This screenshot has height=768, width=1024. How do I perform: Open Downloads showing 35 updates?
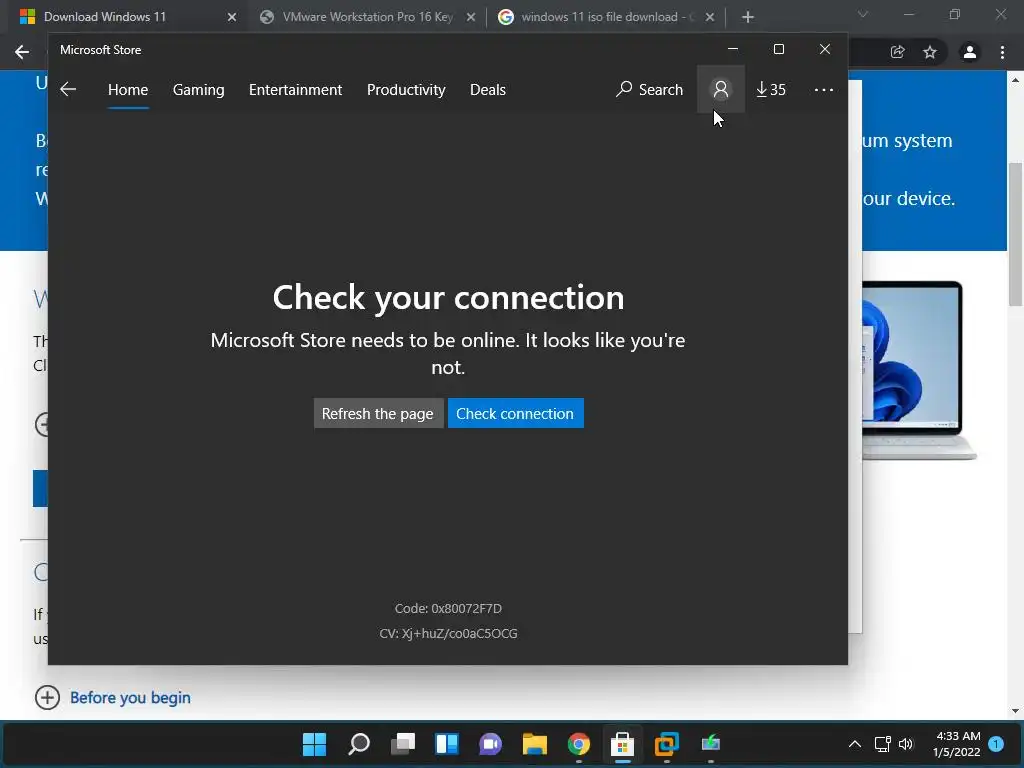coord(771,89)
